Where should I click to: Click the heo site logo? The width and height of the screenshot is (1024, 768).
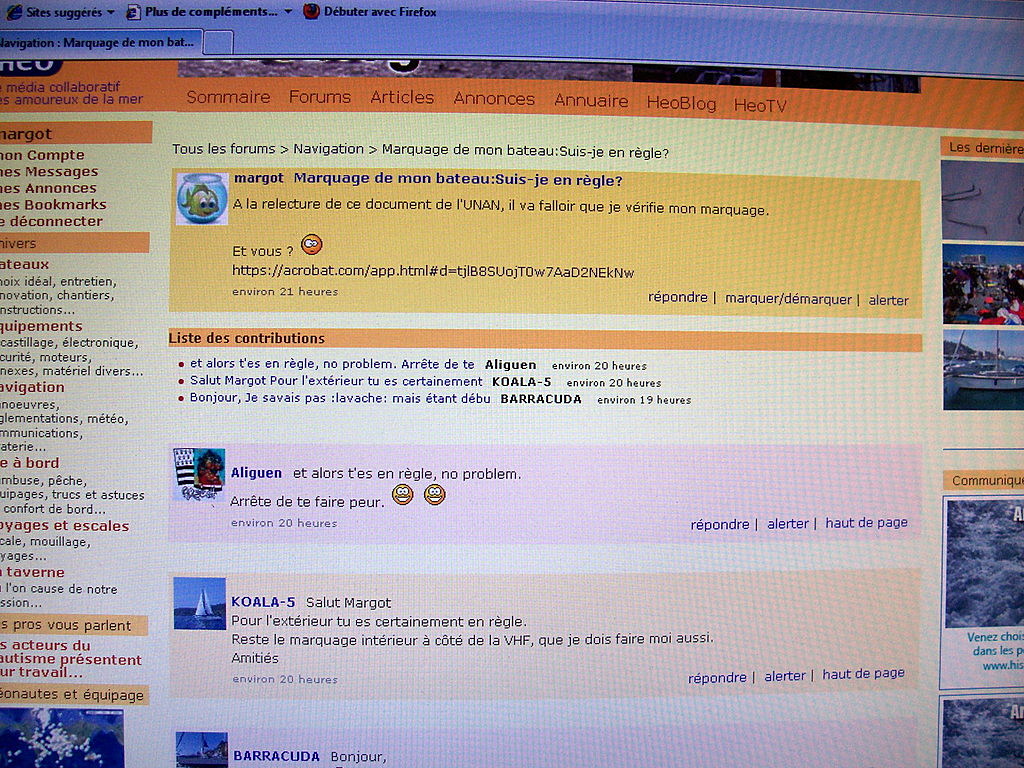(x=31, y=66)
